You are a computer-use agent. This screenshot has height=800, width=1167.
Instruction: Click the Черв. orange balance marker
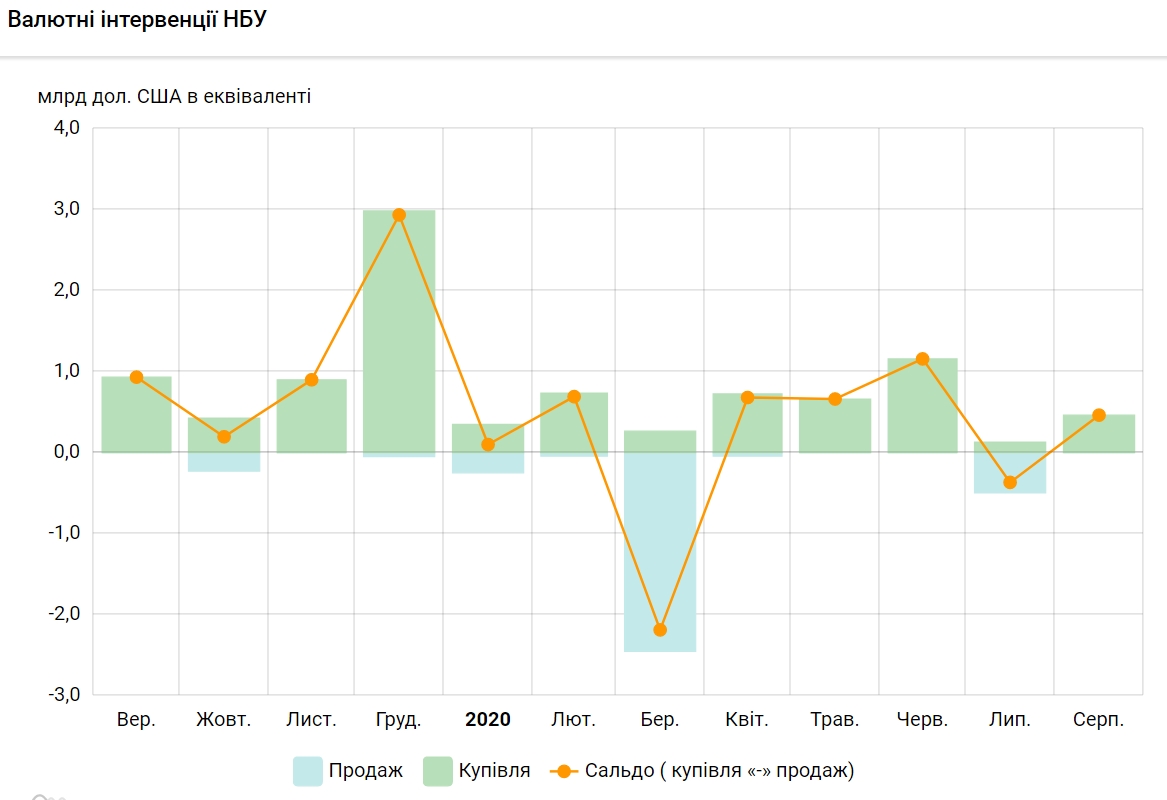pos(922,359)
